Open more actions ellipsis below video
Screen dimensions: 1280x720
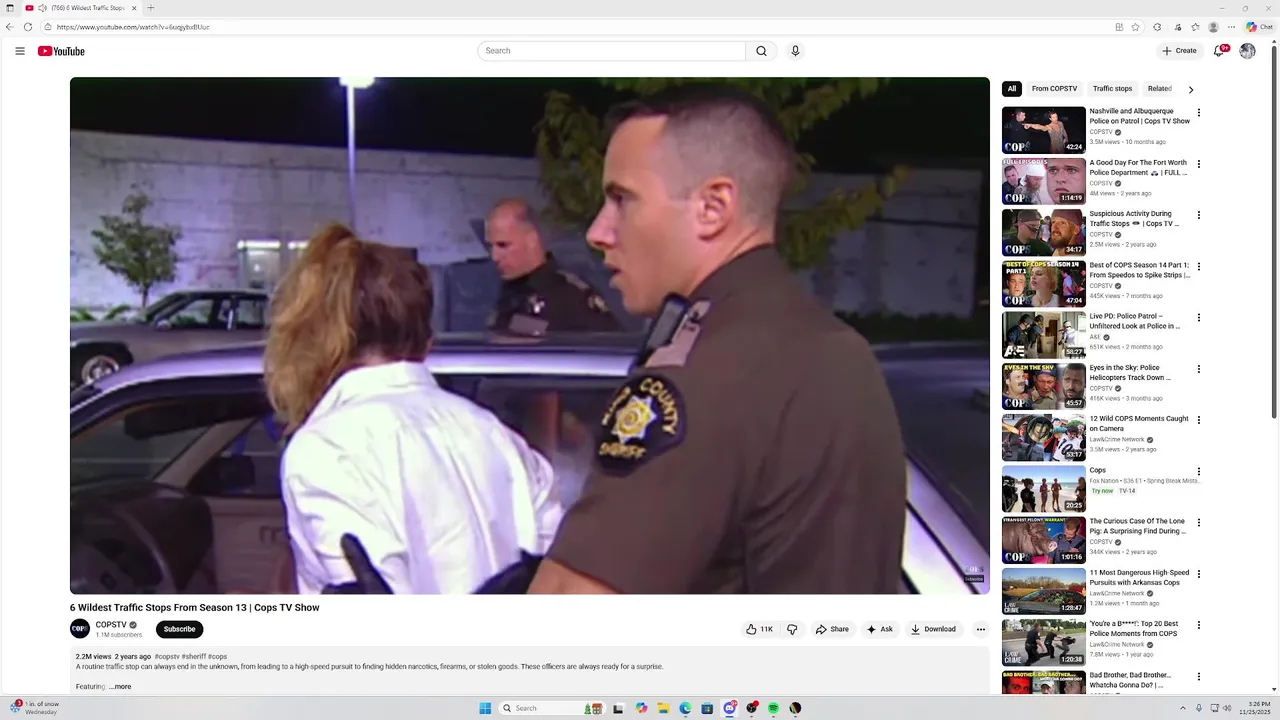[980, 629]
